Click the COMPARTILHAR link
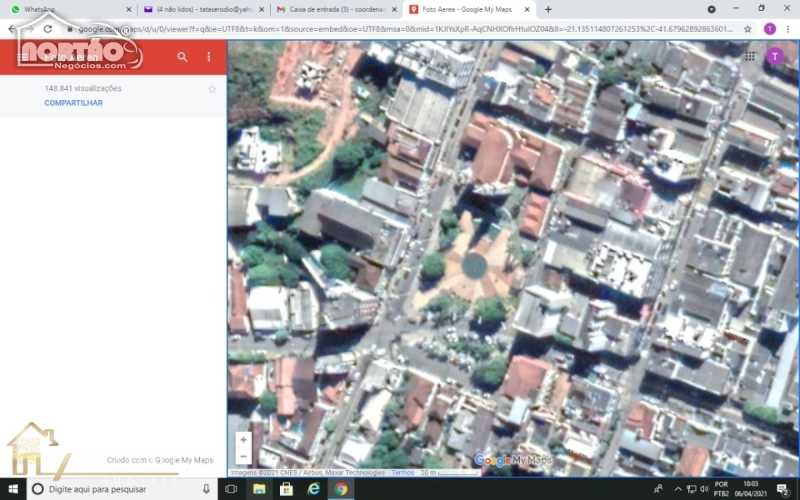Image resolution: width=800 pixels, height=500 pixels. pyautogui.click(x=73, y=103)
